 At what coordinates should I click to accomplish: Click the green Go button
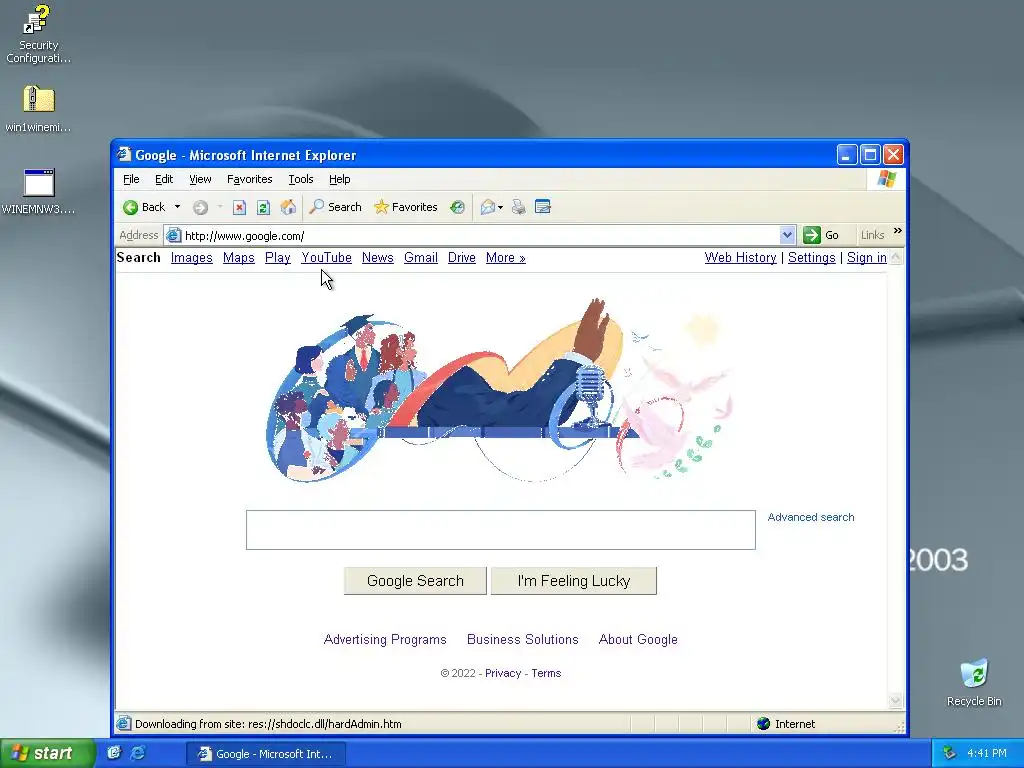821,235
